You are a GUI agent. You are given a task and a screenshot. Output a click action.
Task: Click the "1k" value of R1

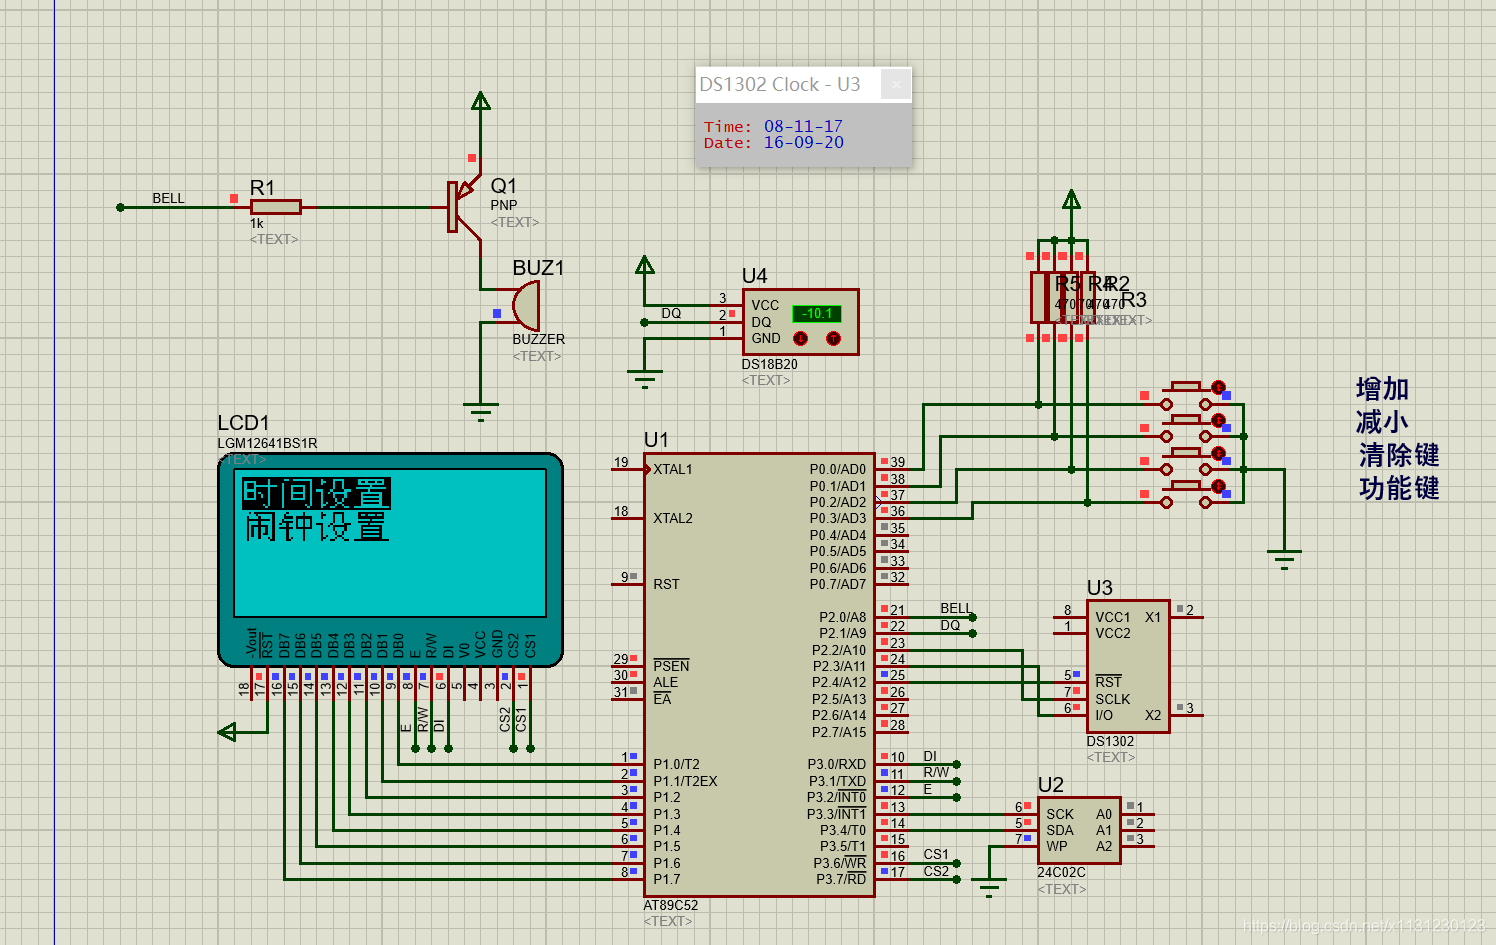click(x=257, y=223)
